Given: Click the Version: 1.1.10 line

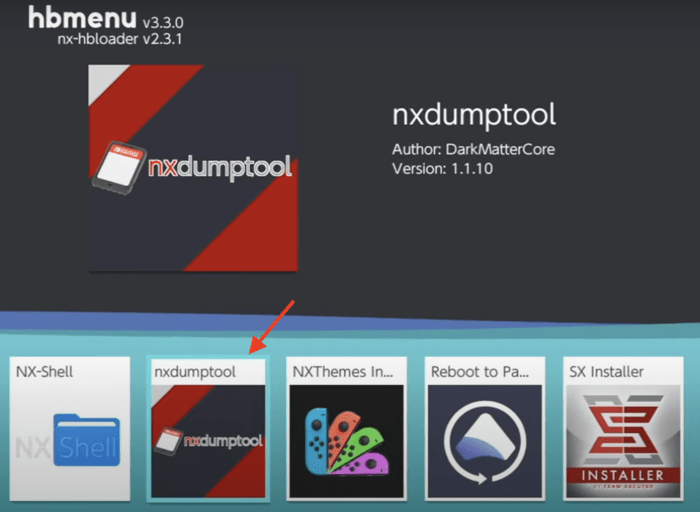Looking at the screenshot, I should pos(442,169).
